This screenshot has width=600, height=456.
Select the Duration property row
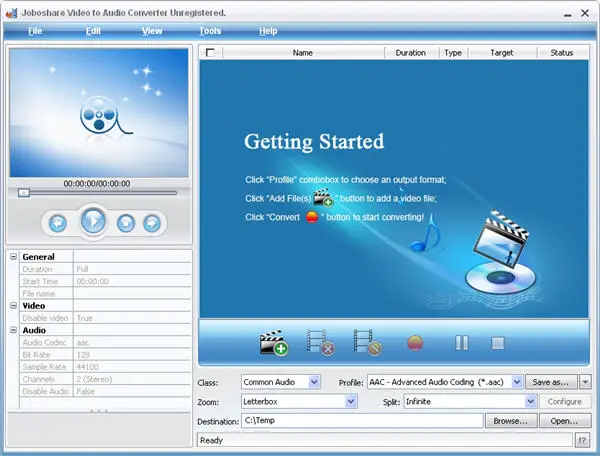pos(105,269)
